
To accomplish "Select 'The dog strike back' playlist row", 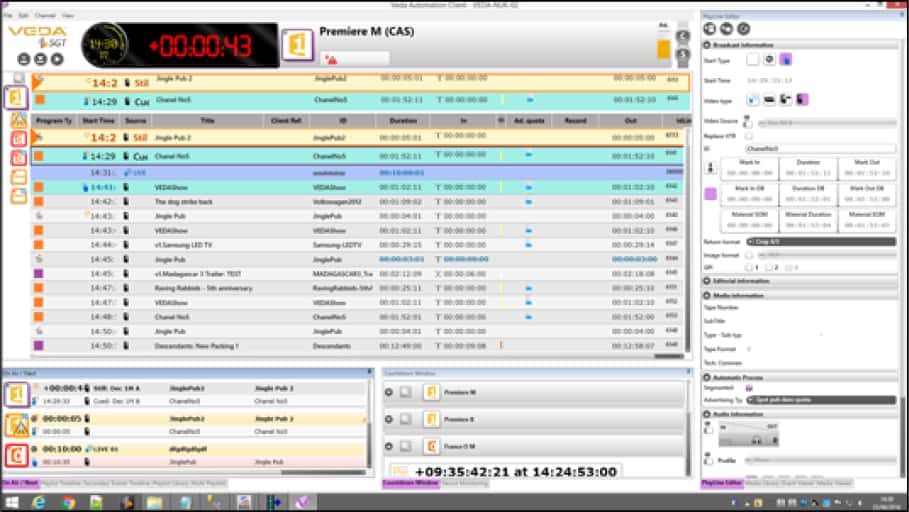I will (358, 202).
